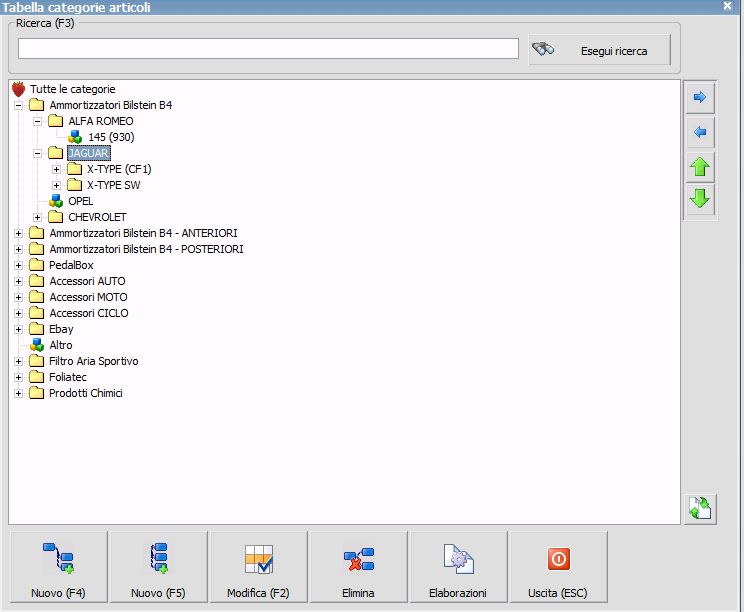Open Elaborazioni button

tap(458, 567)
